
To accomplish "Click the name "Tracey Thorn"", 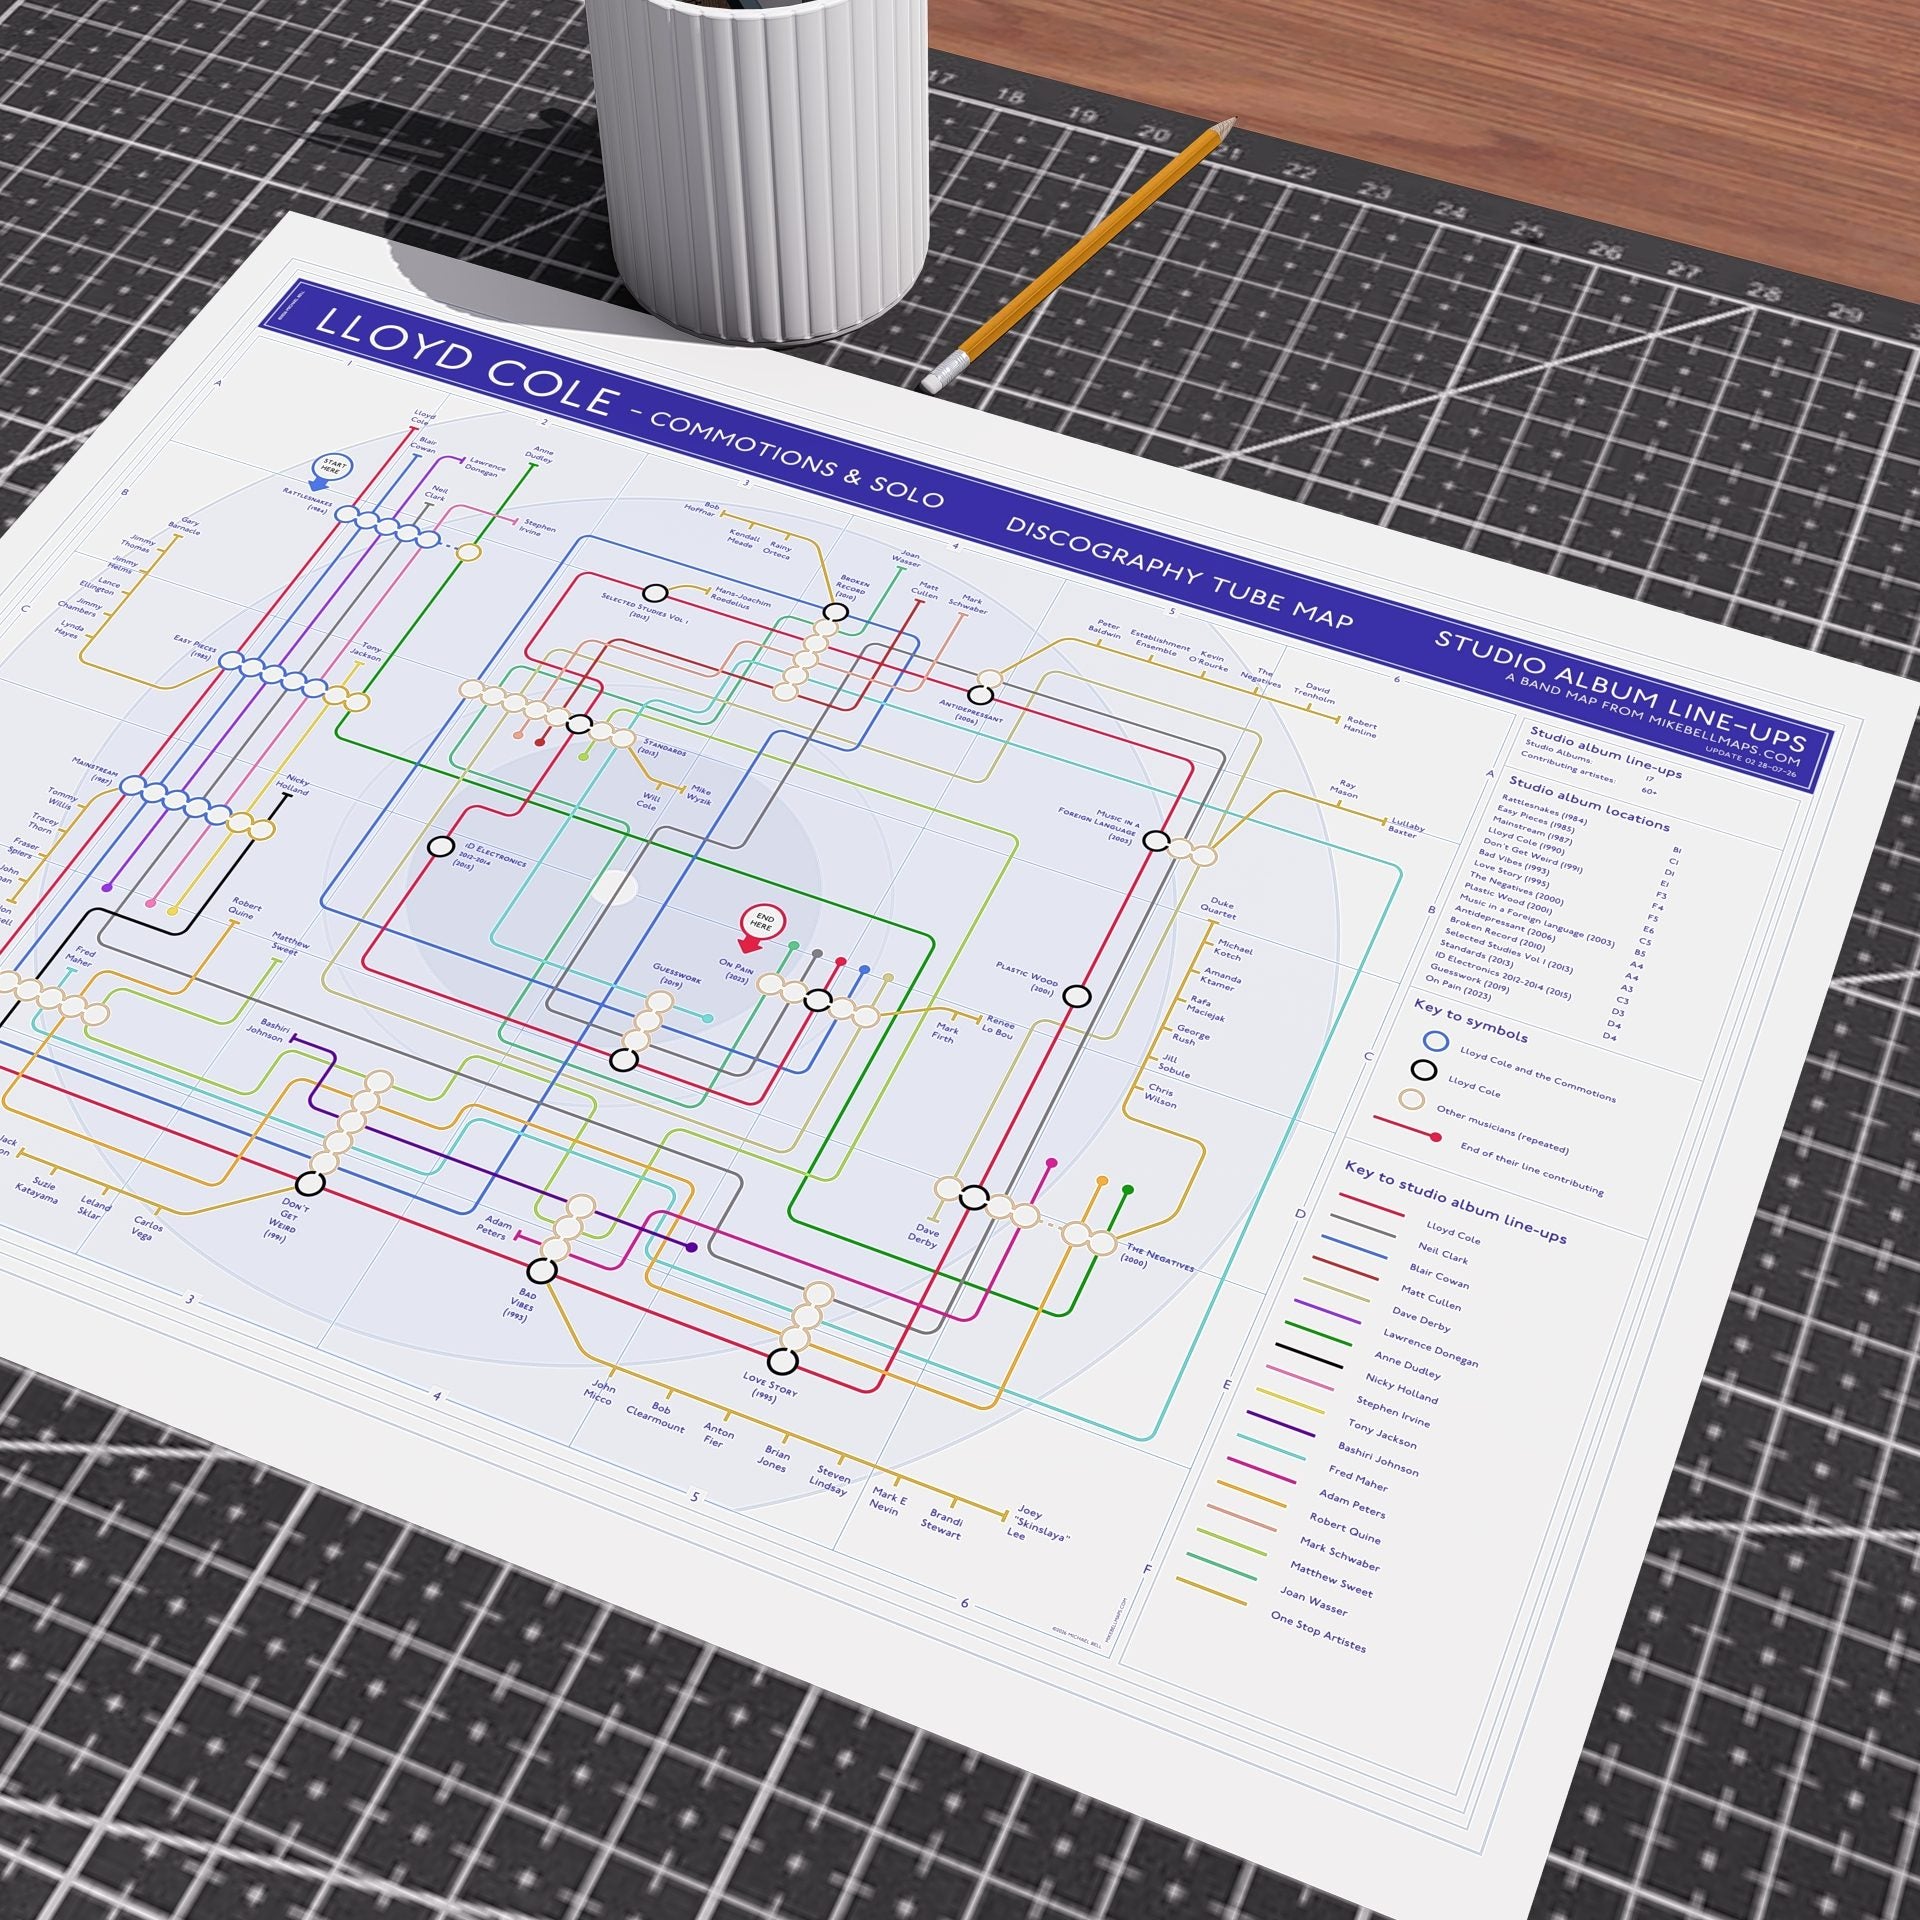I will pyautogui.click(x=41, y=823).
